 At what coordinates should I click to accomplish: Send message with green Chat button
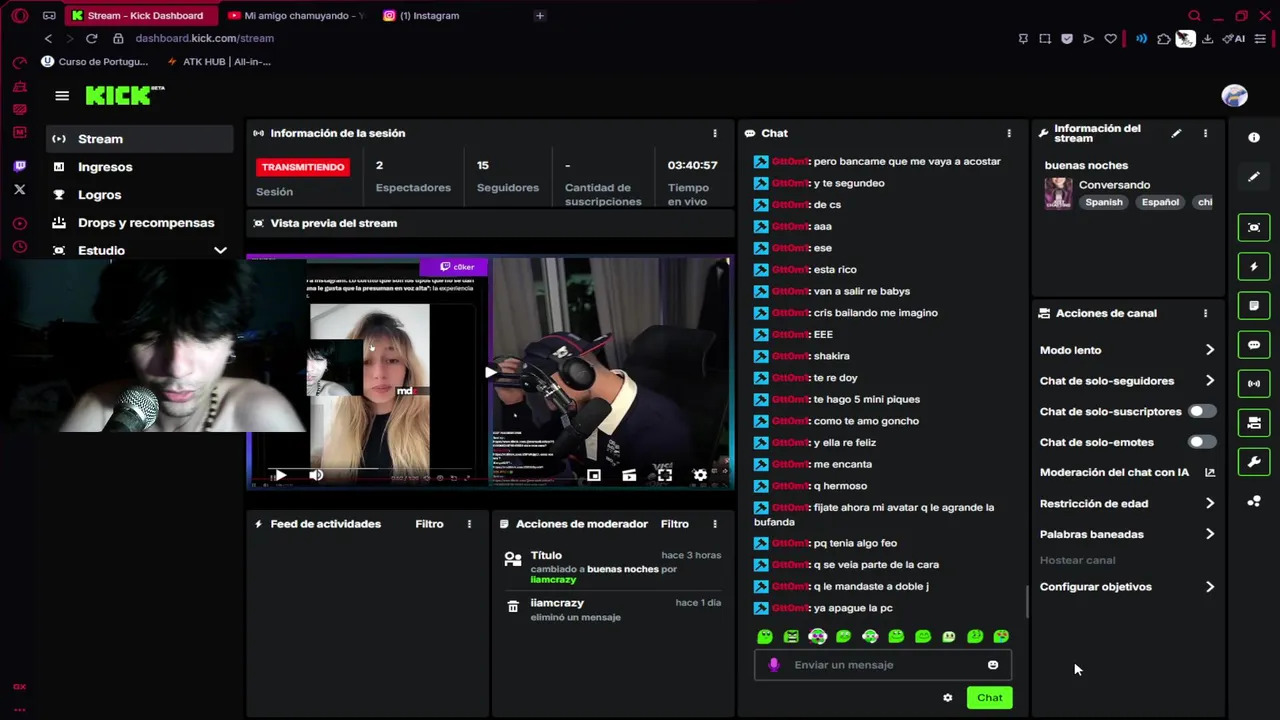[990, 698]
